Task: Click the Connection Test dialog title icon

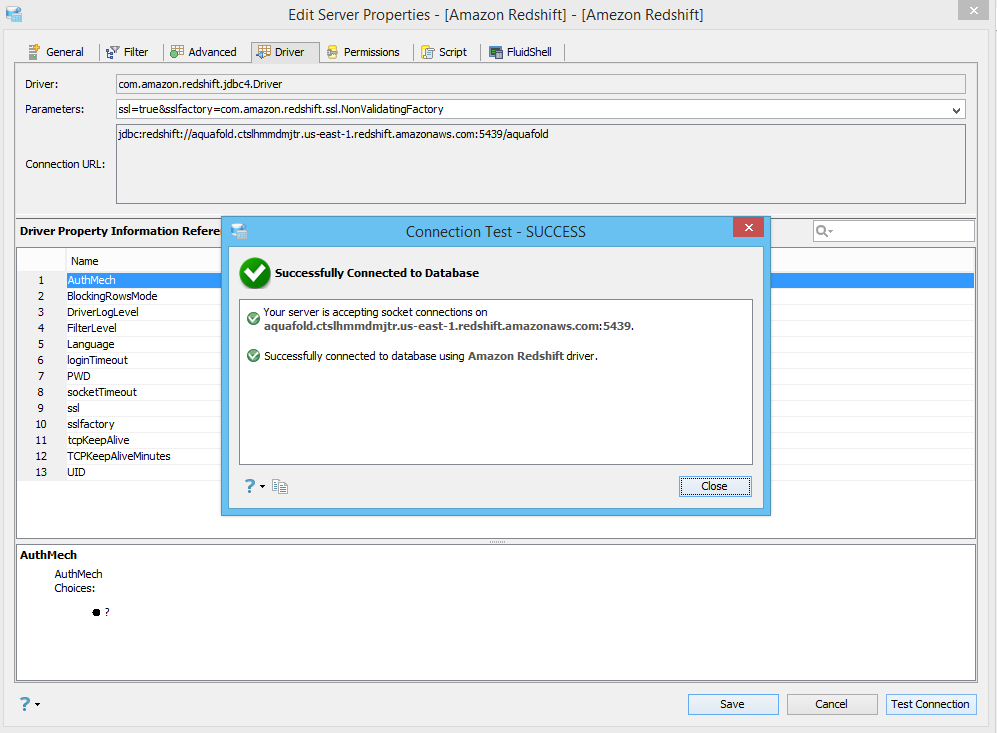Action: click(238, 231)
